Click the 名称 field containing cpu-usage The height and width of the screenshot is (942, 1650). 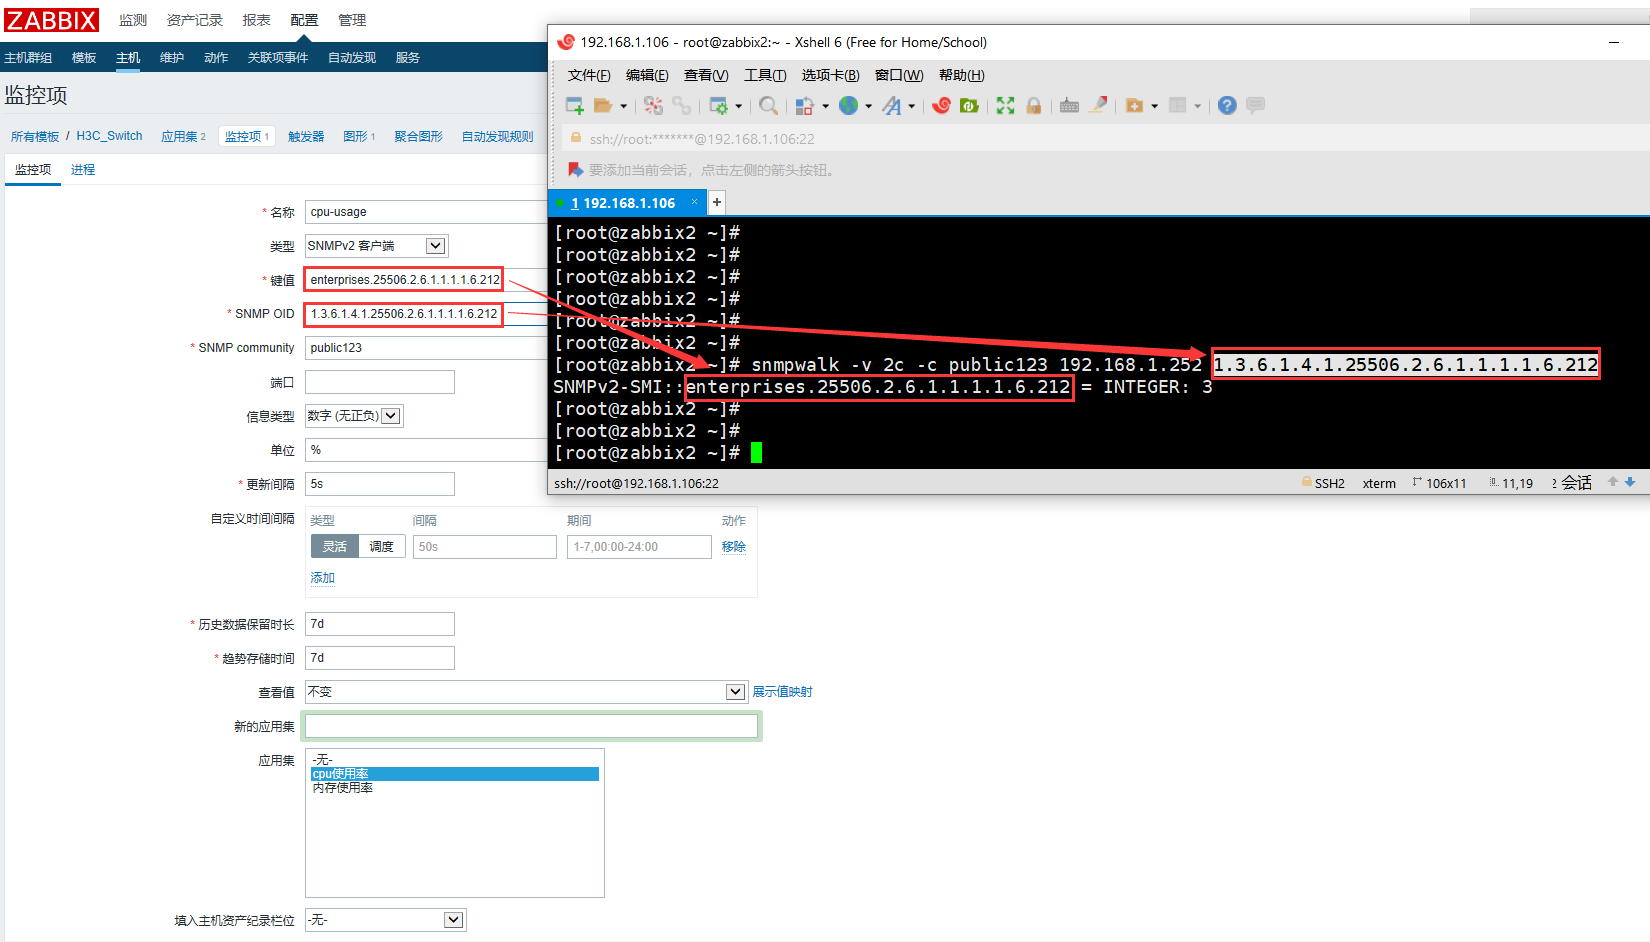[x=425, y=212]
